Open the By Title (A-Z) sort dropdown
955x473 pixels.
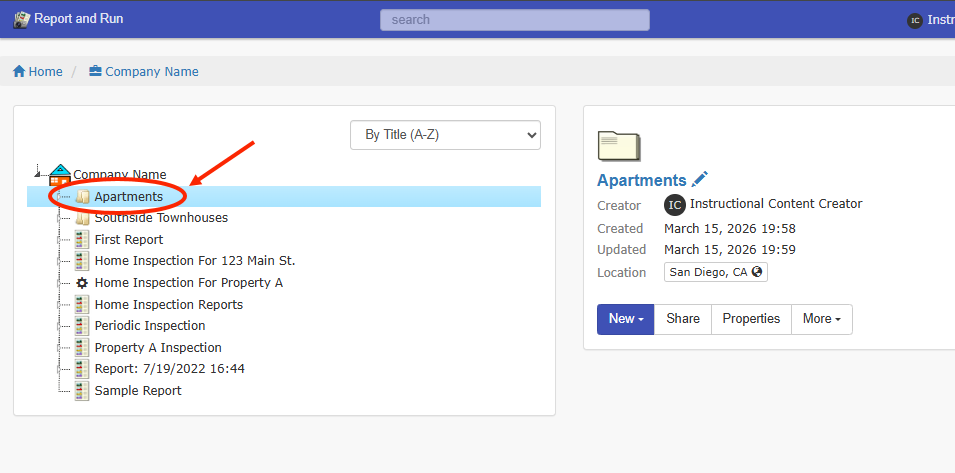click(445, 135)
